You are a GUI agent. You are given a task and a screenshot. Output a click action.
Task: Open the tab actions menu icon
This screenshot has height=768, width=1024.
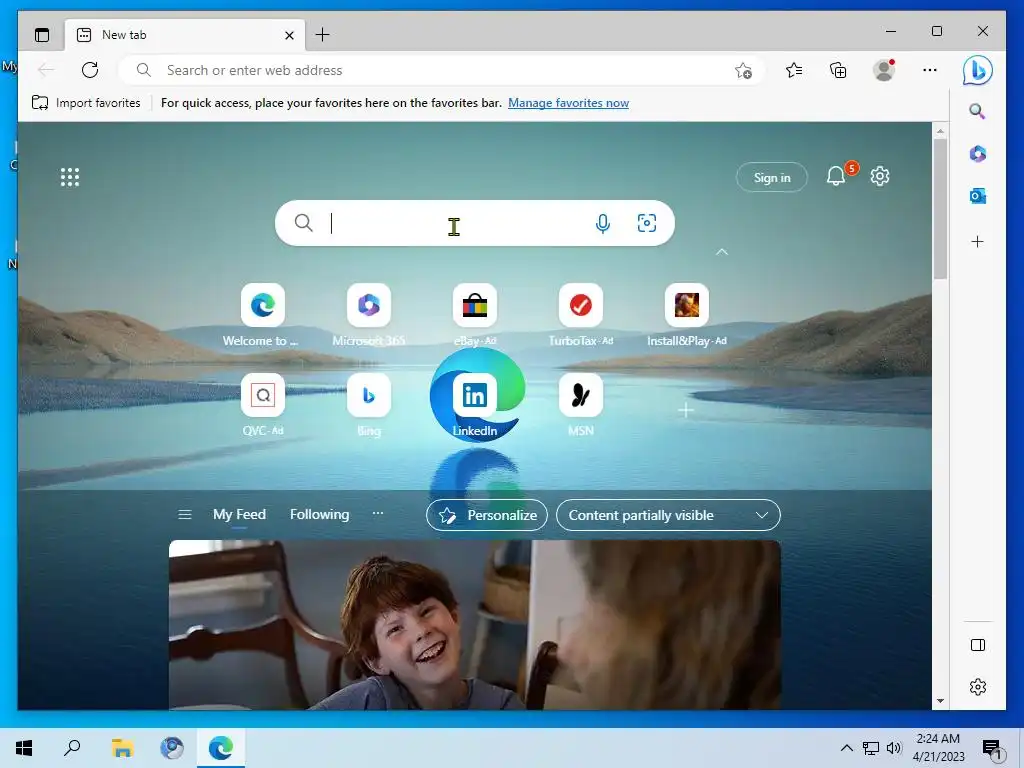42,35
